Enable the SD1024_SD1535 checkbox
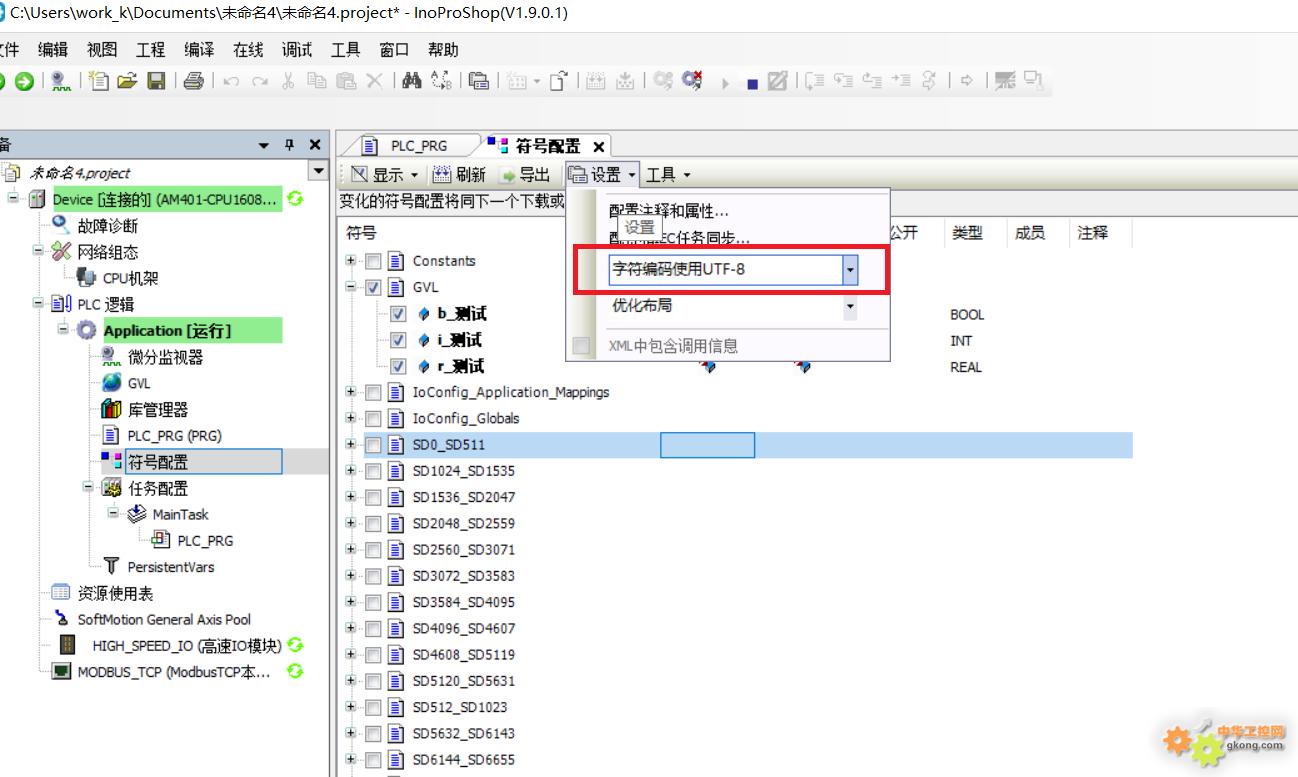This screenshot has width=1298, height=777. coord(373,471)
